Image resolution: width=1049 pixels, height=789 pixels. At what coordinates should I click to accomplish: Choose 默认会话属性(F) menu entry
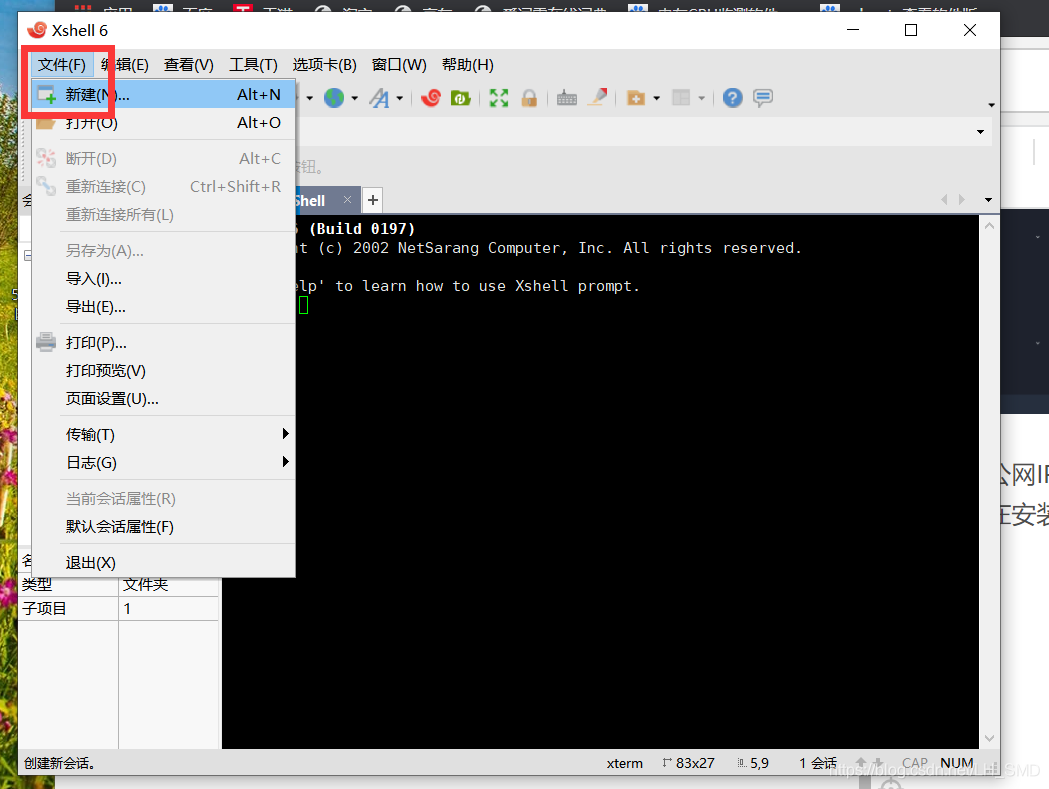(164, 527)
